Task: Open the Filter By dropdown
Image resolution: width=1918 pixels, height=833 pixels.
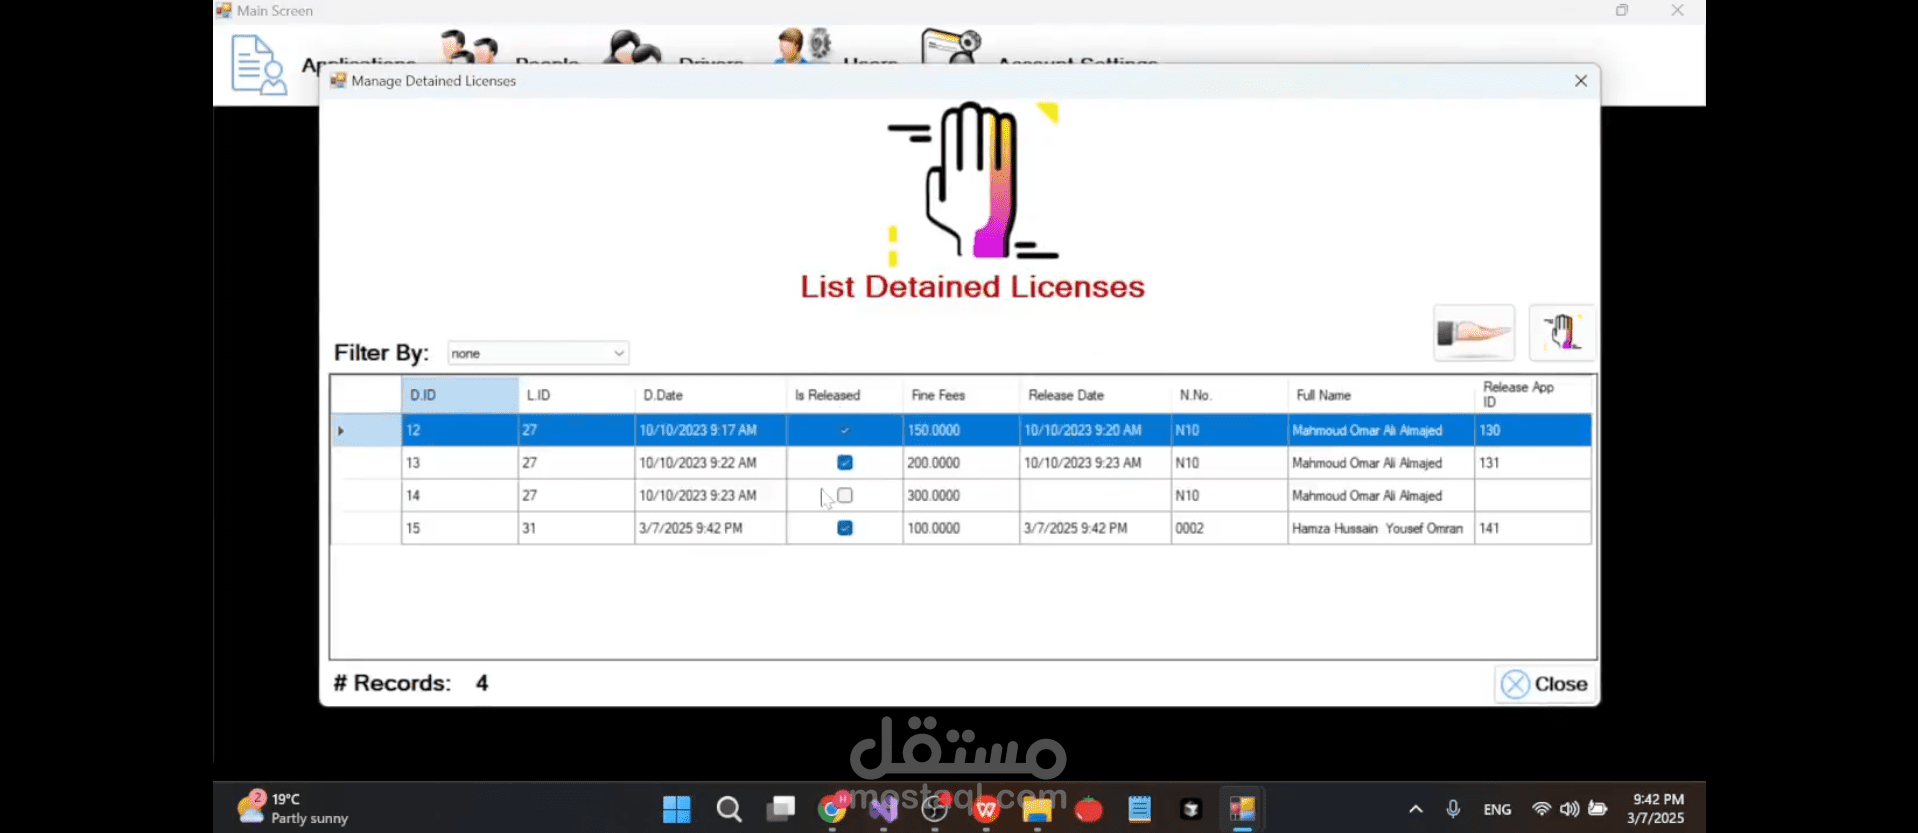Action: [538, 353]
